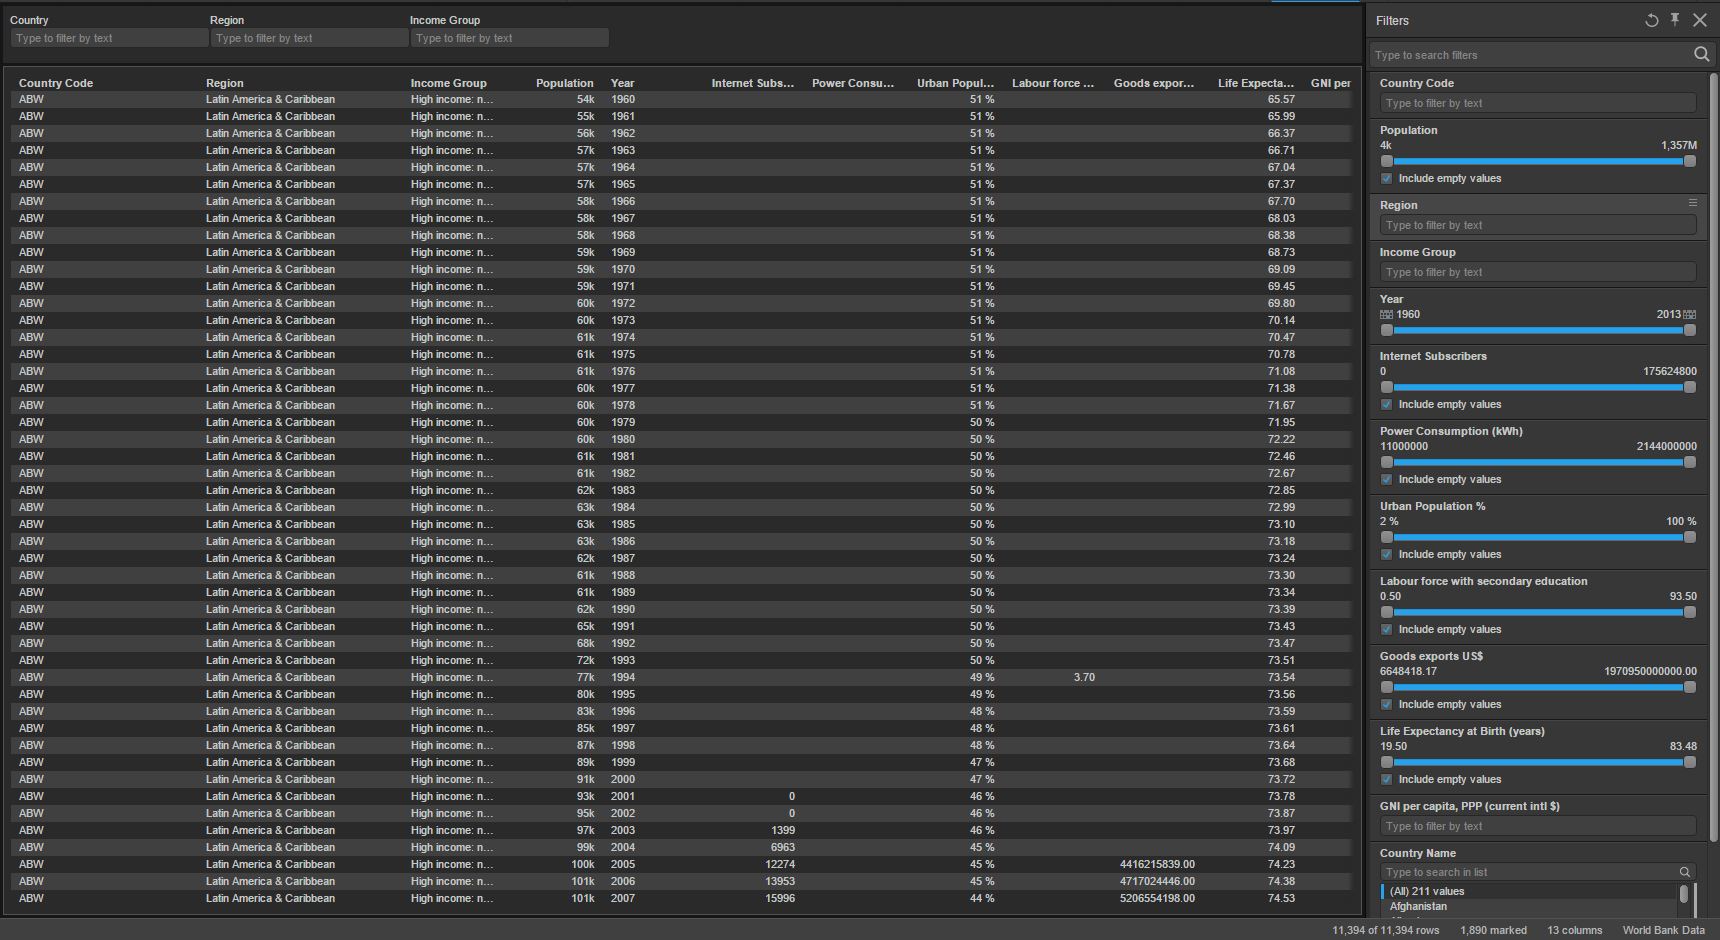
Task: Click the Country Code column header
Action: pos(56,83)
